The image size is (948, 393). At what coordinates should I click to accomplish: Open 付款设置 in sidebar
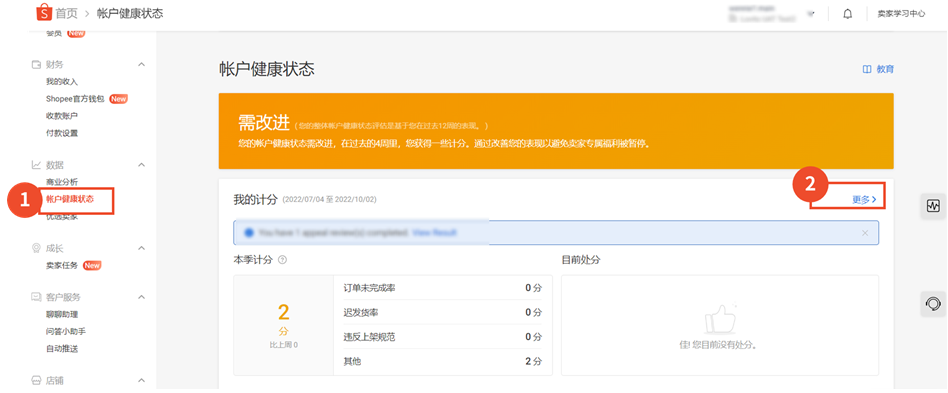(62, 133)
